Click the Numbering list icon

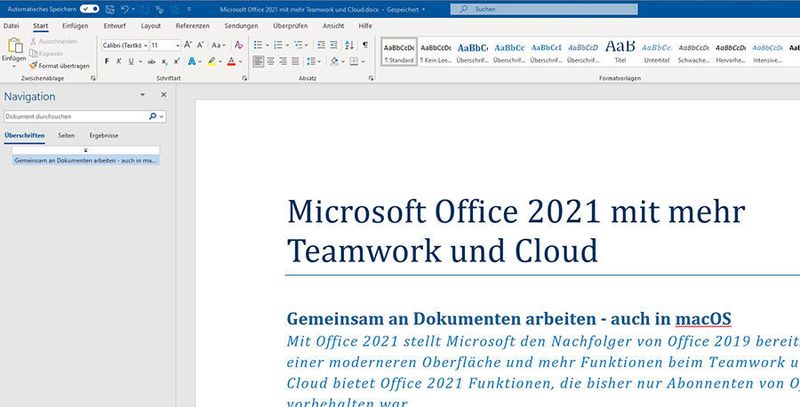(278, 45)
